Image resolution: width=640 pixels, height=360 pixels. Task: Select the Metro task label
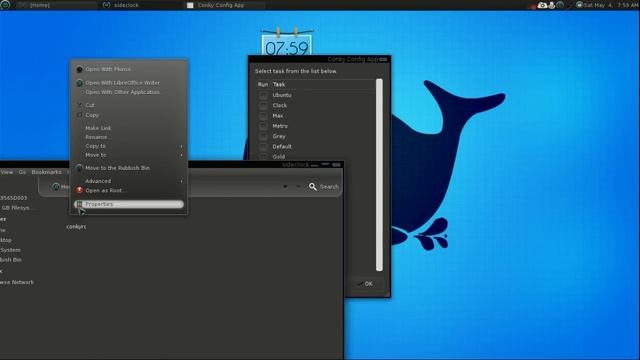[280, 126]
